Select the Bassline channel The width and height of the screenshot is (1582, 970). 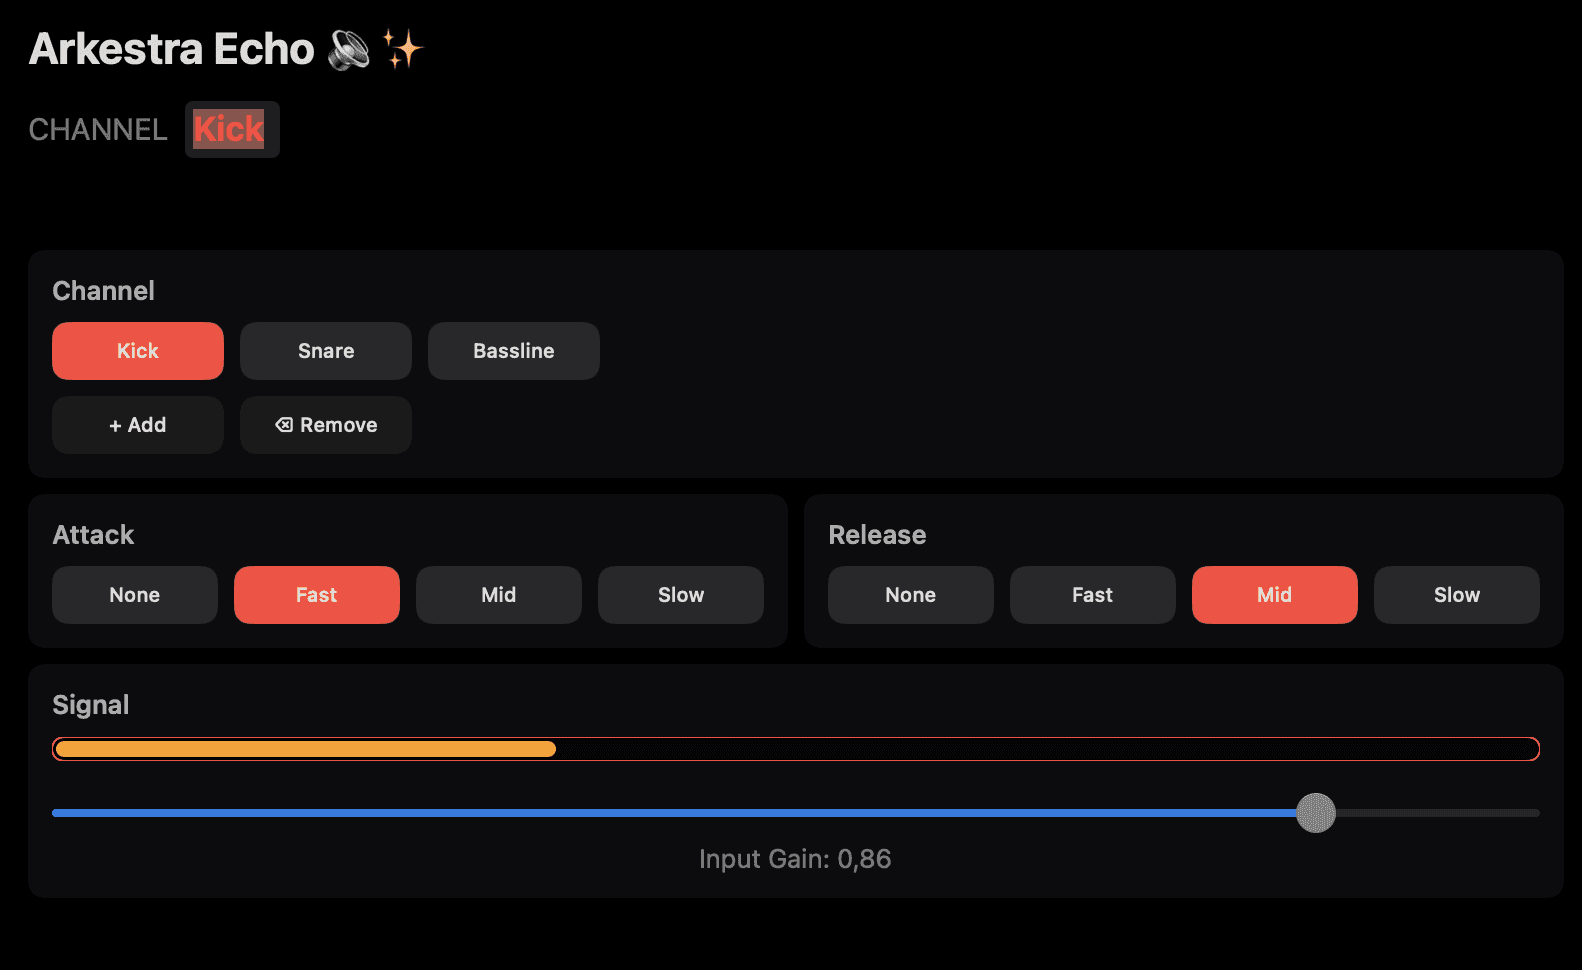(x=514, y=351)
